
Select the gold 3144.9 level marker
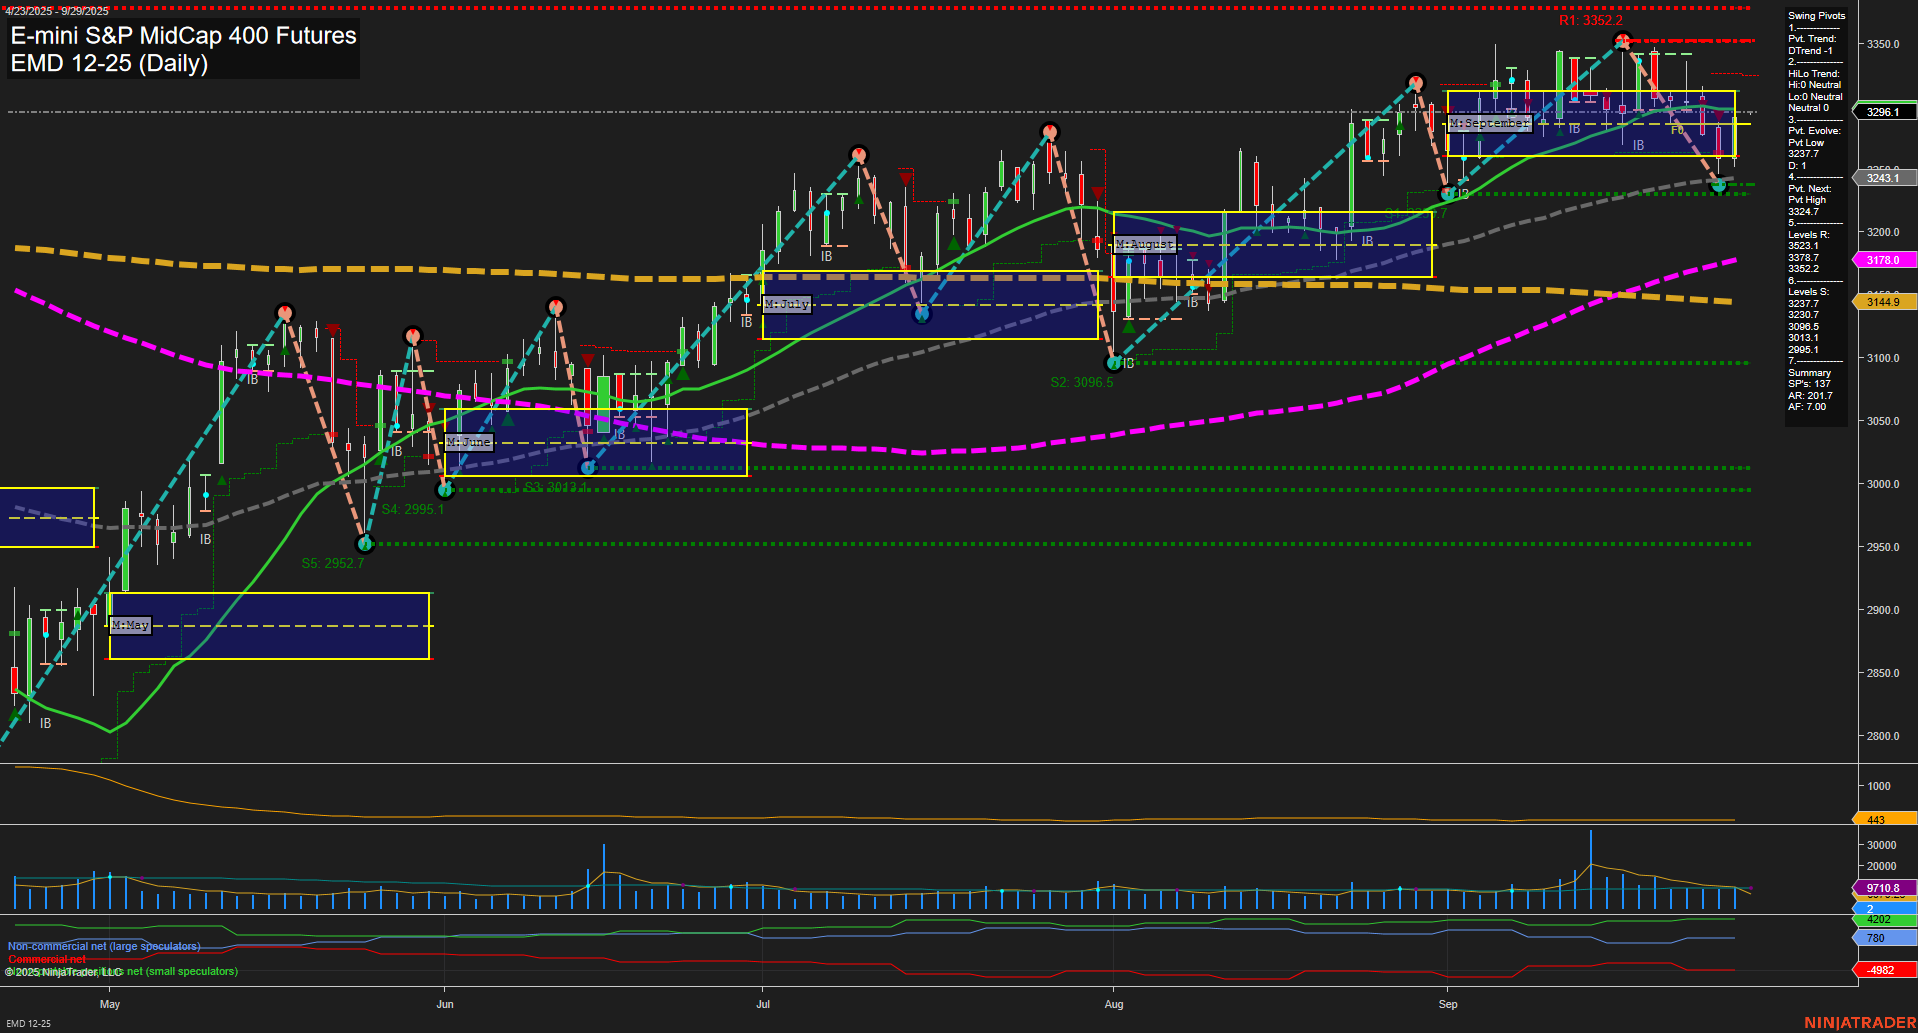1884,301
